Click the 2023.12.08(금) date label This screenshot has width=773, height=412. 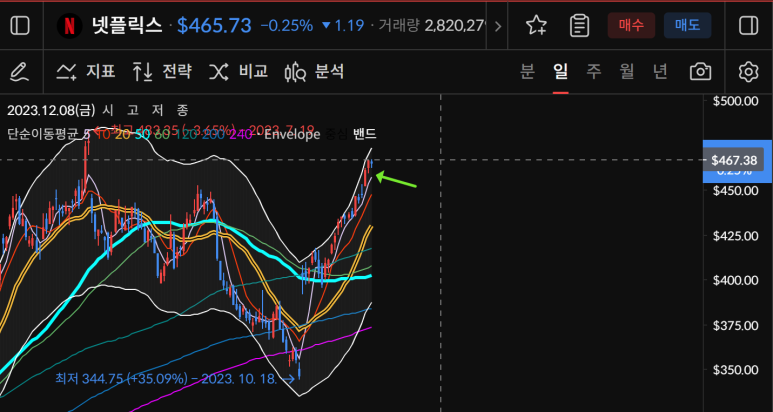tap(51, 110)
